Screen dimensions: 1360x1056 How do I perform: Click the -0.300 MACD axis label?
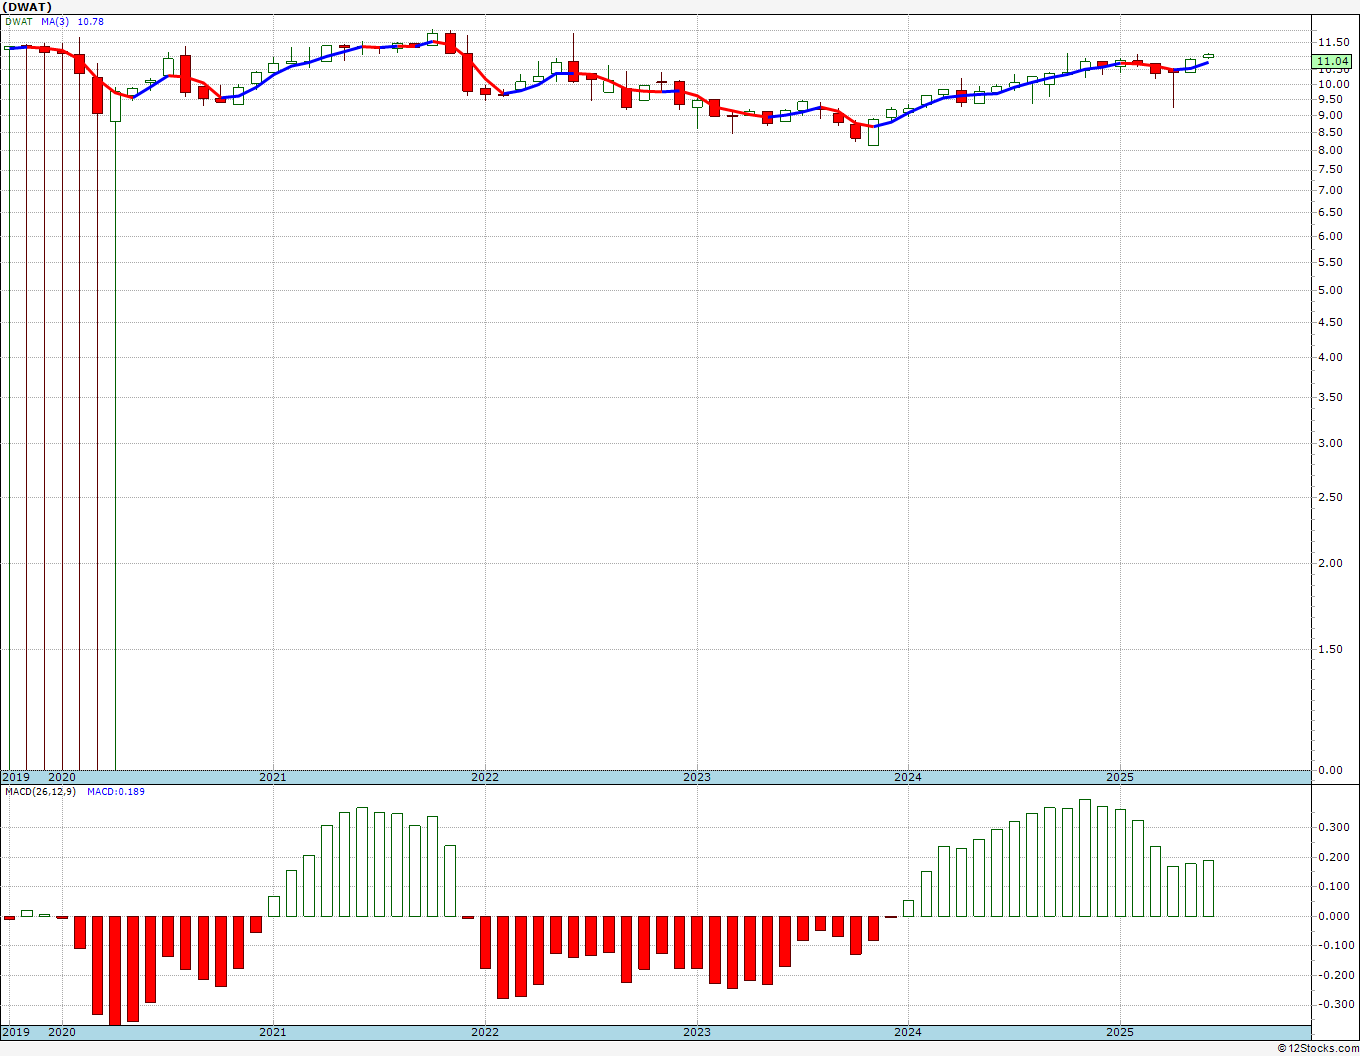pos(1335,1005)
